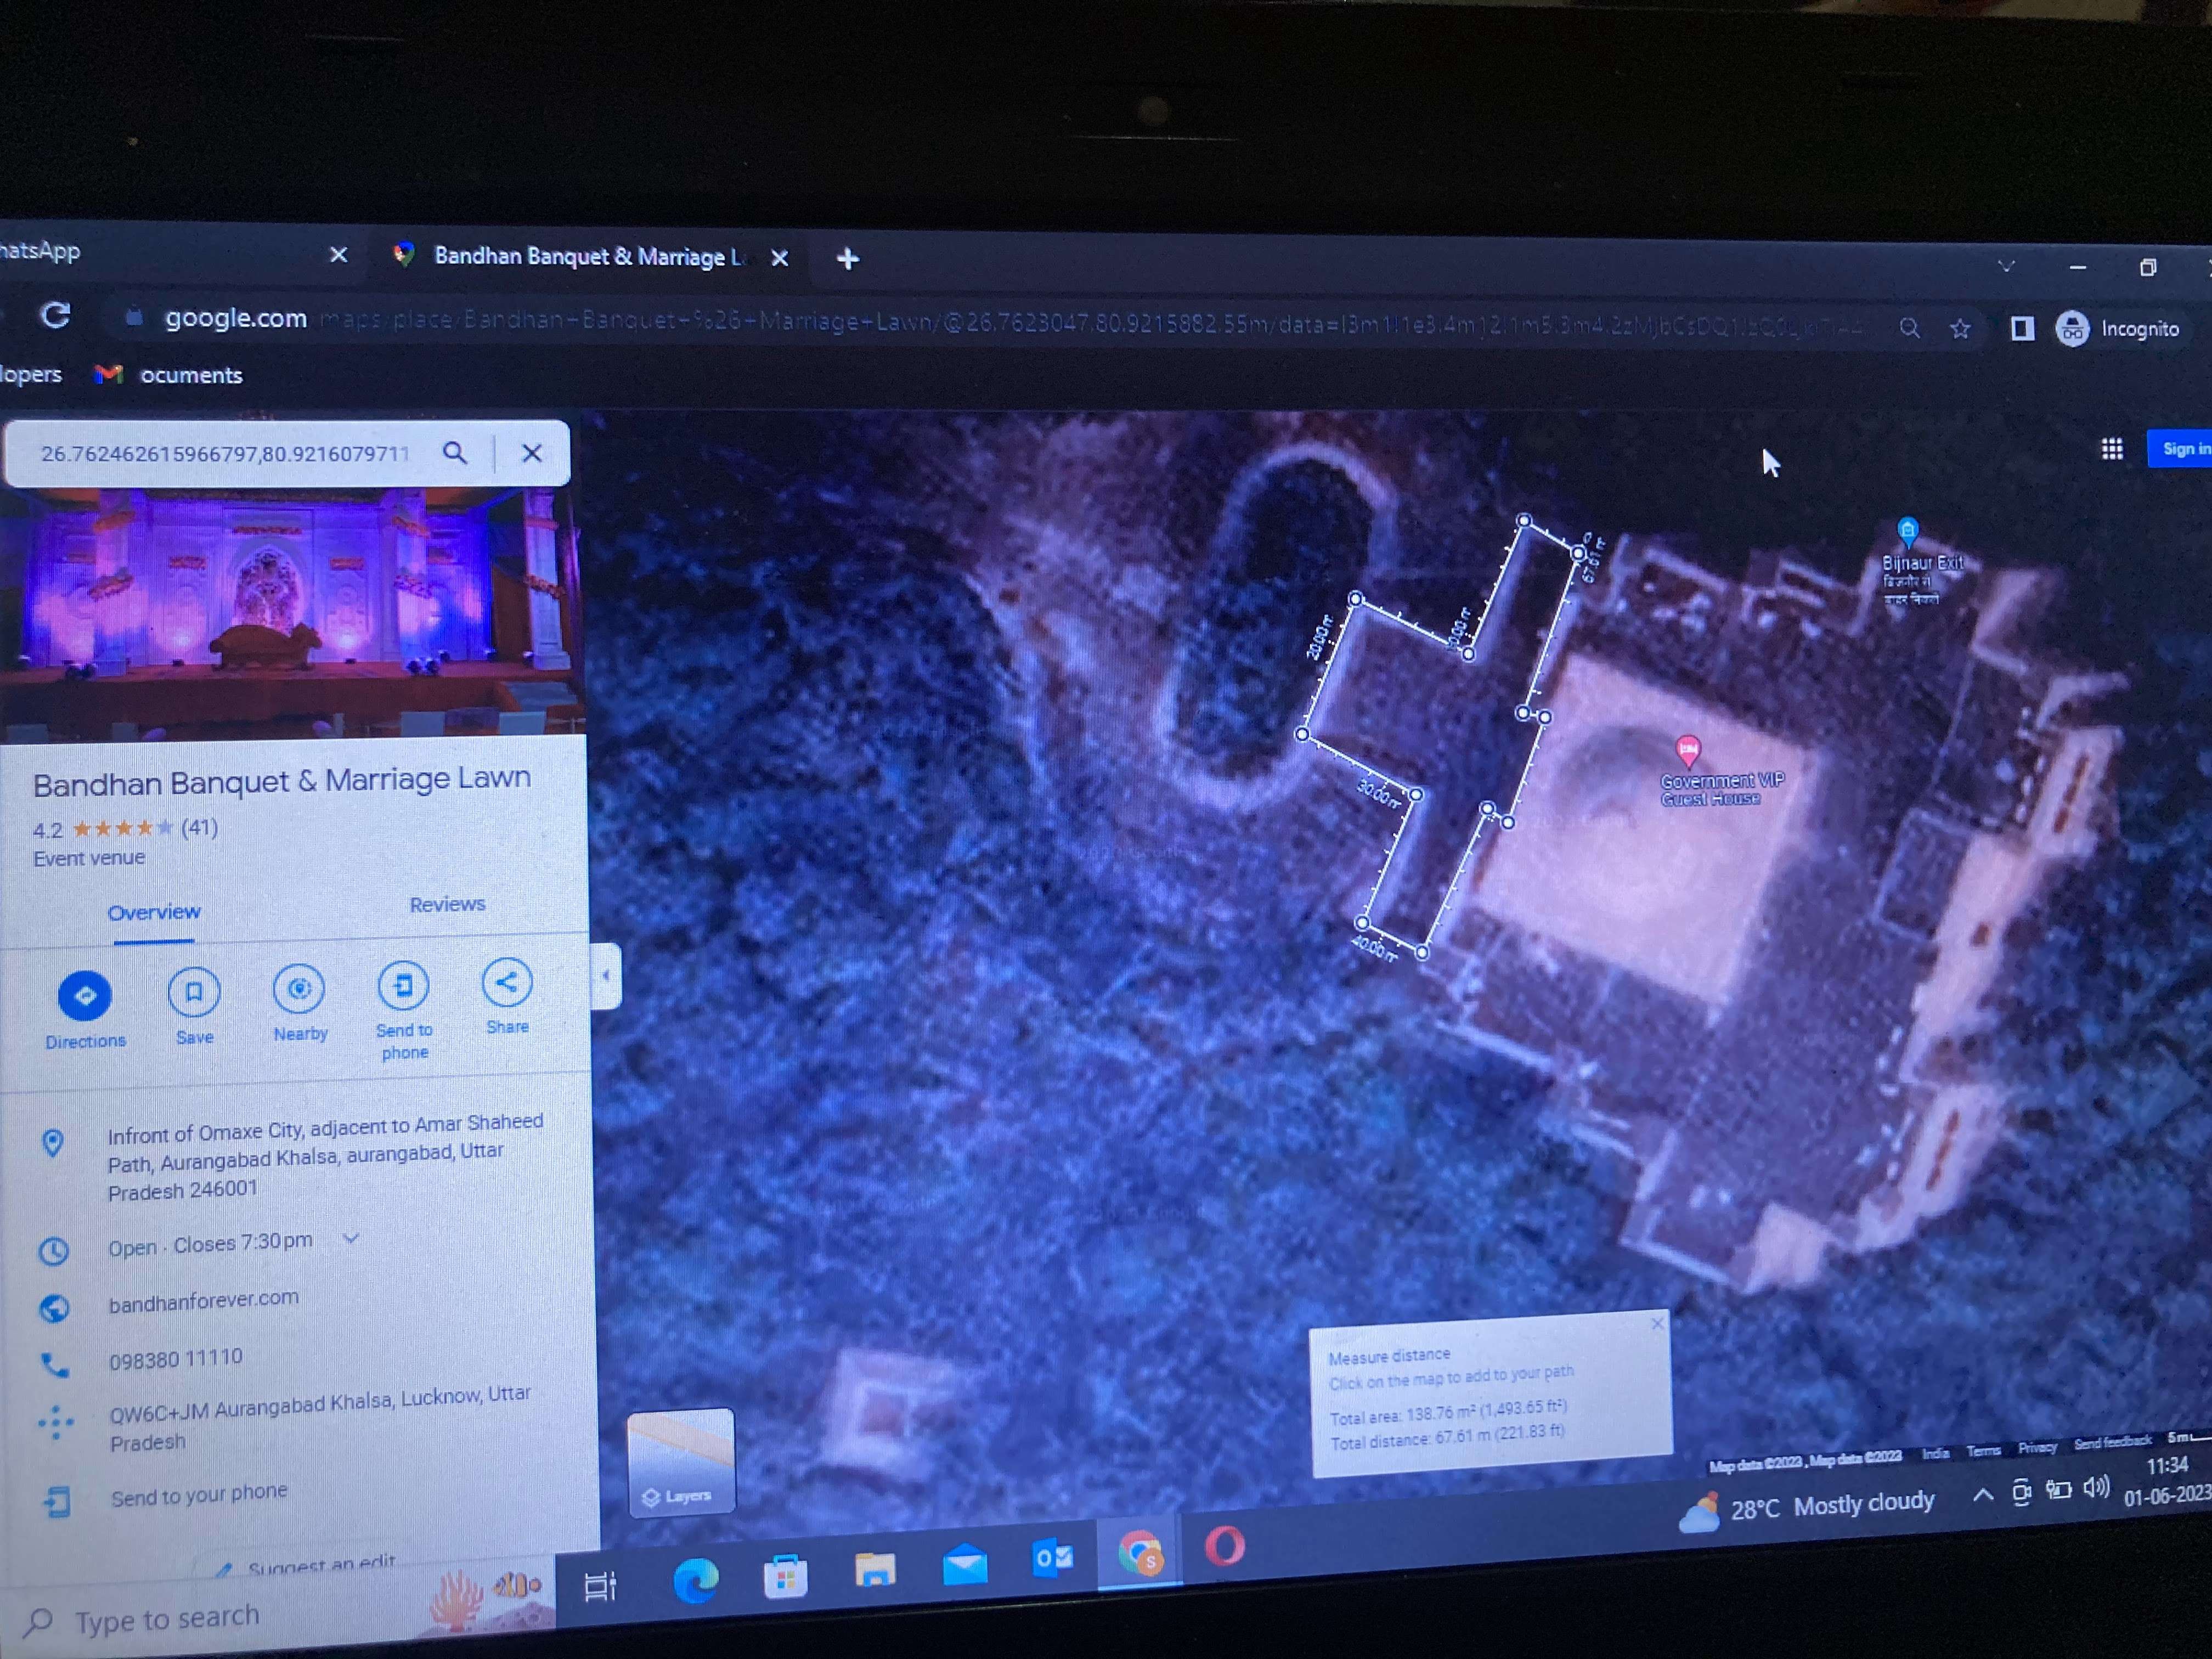This screenshot has width=2212, height=1659.
Task: Click the weather widget 28°C Mostly cloudy
Action: coord(1806,1509)
